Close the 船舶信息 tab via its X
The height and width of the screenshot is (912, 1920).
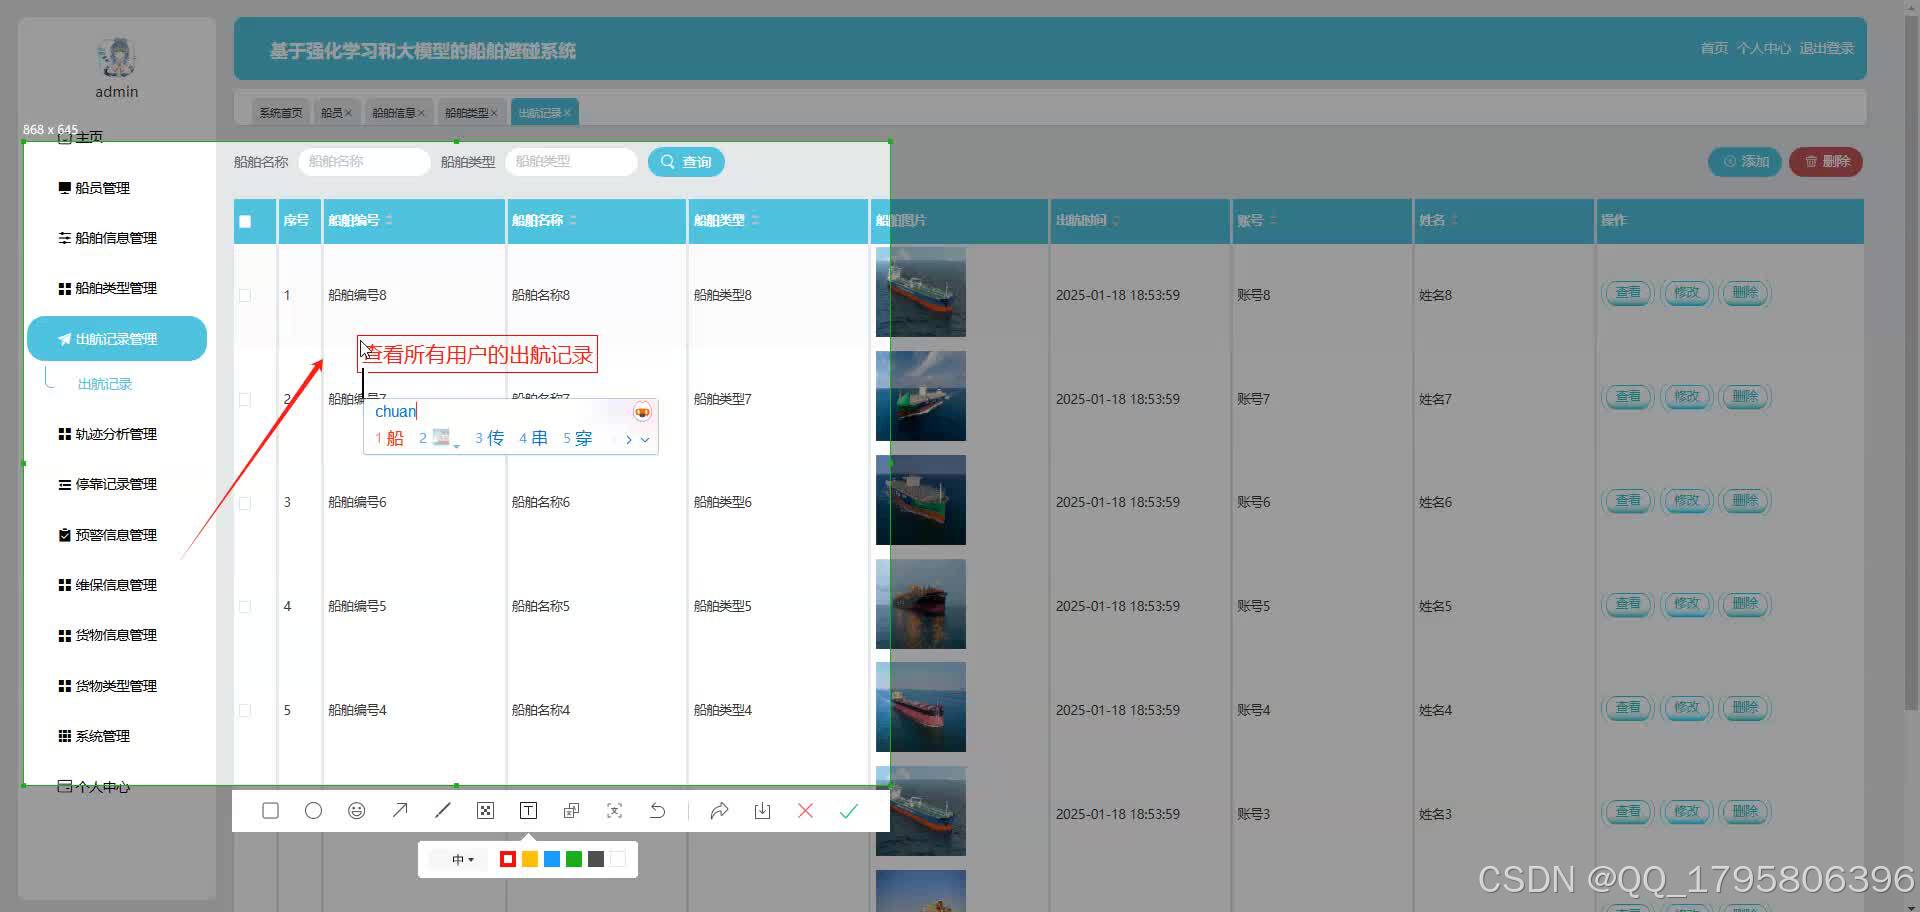421,113
